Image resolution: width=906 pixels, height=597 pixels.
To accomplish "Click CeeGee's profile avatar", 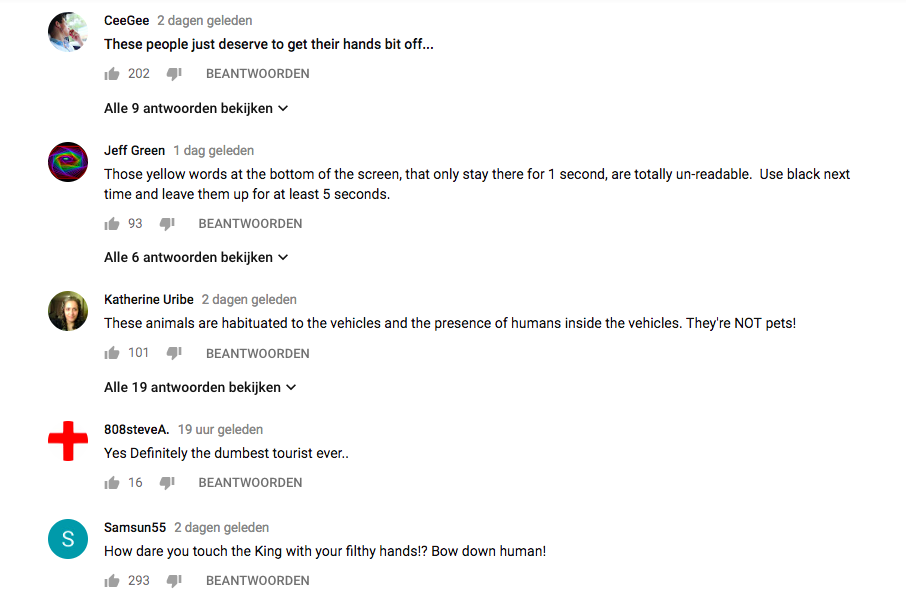I will pos(68,32).
